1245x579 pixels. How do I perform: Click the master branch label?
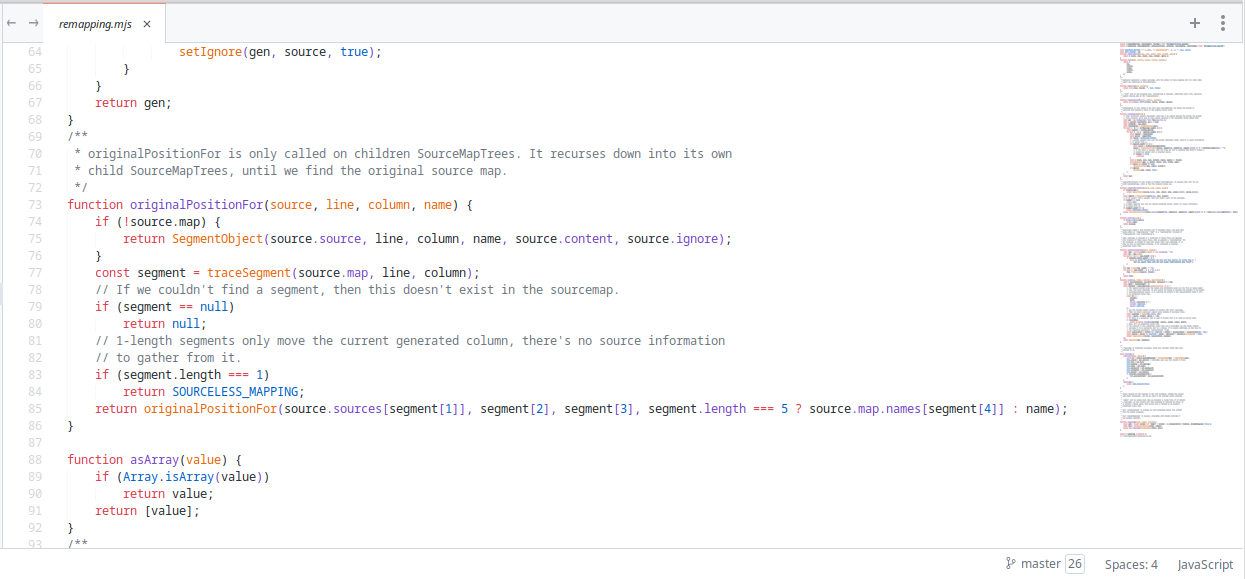point(1040,564)
